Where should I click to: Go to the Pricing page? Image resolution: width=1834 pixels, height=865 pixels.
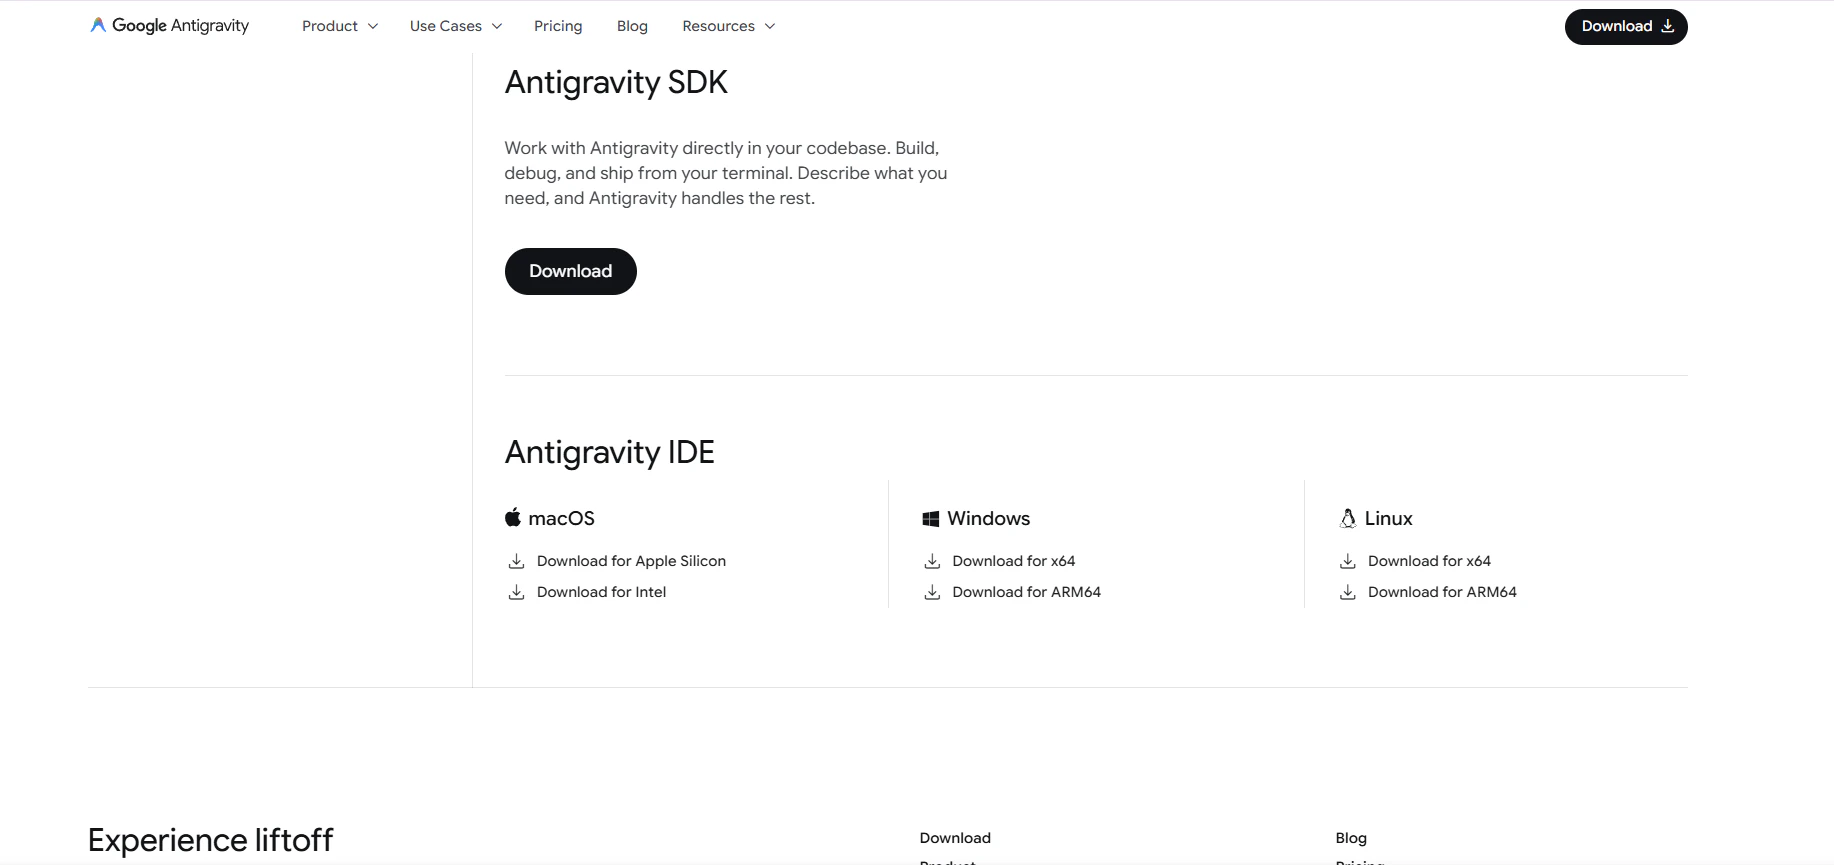[x=558, y=26]
